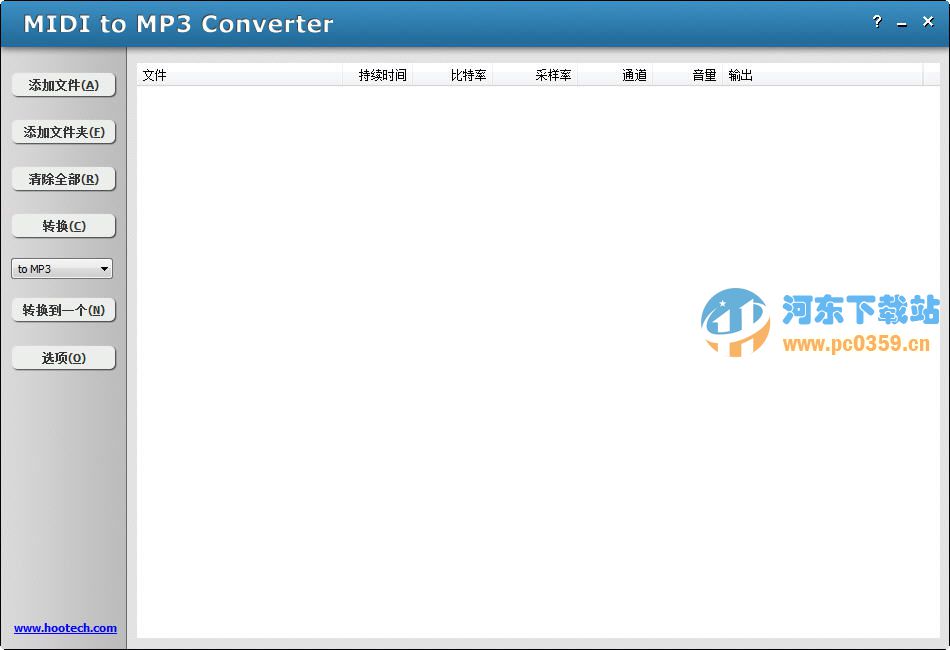Select 'to MP3' from the format selector

(x=40, y=268)
